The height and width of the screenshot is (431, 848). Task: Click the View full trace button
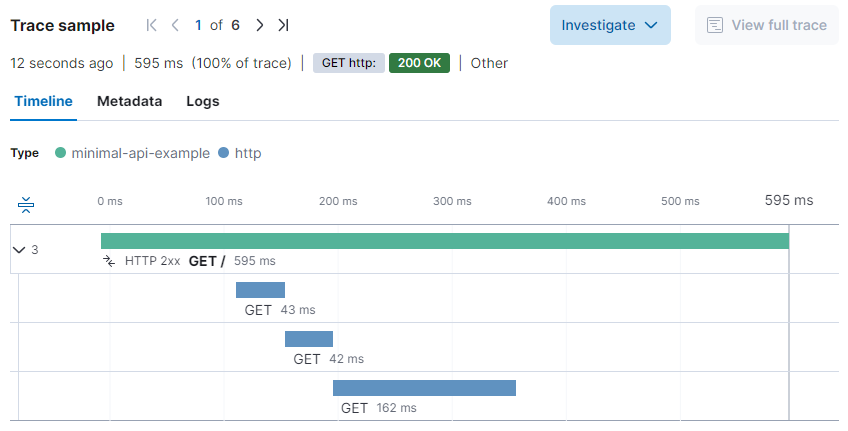click(x=766, y=25)
